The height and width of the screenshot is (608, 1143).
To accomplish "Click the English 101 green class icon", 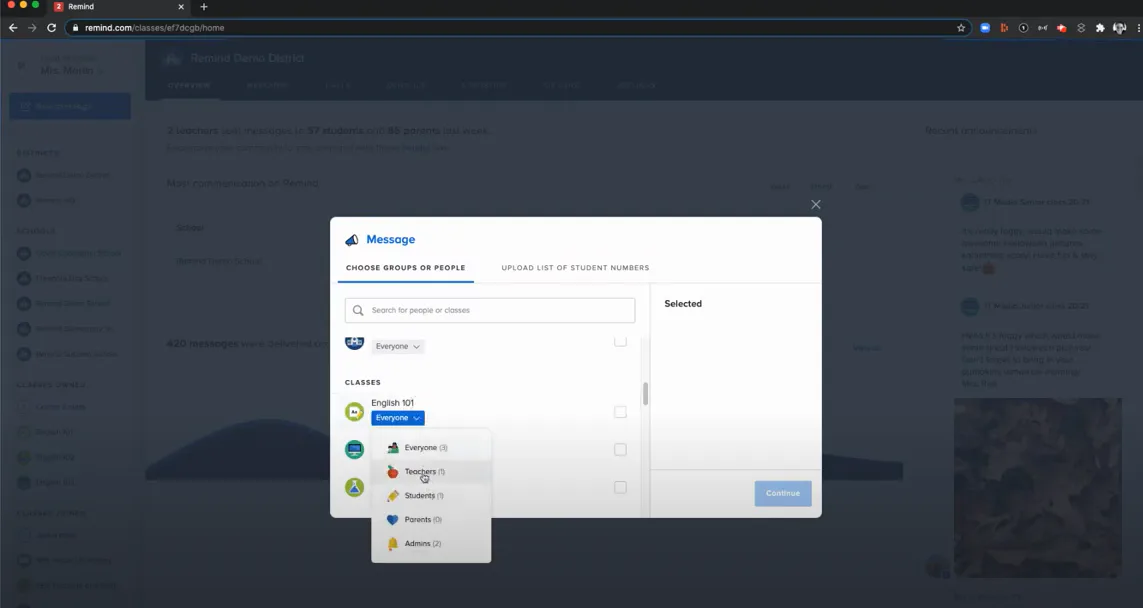I will pos(354,410).
